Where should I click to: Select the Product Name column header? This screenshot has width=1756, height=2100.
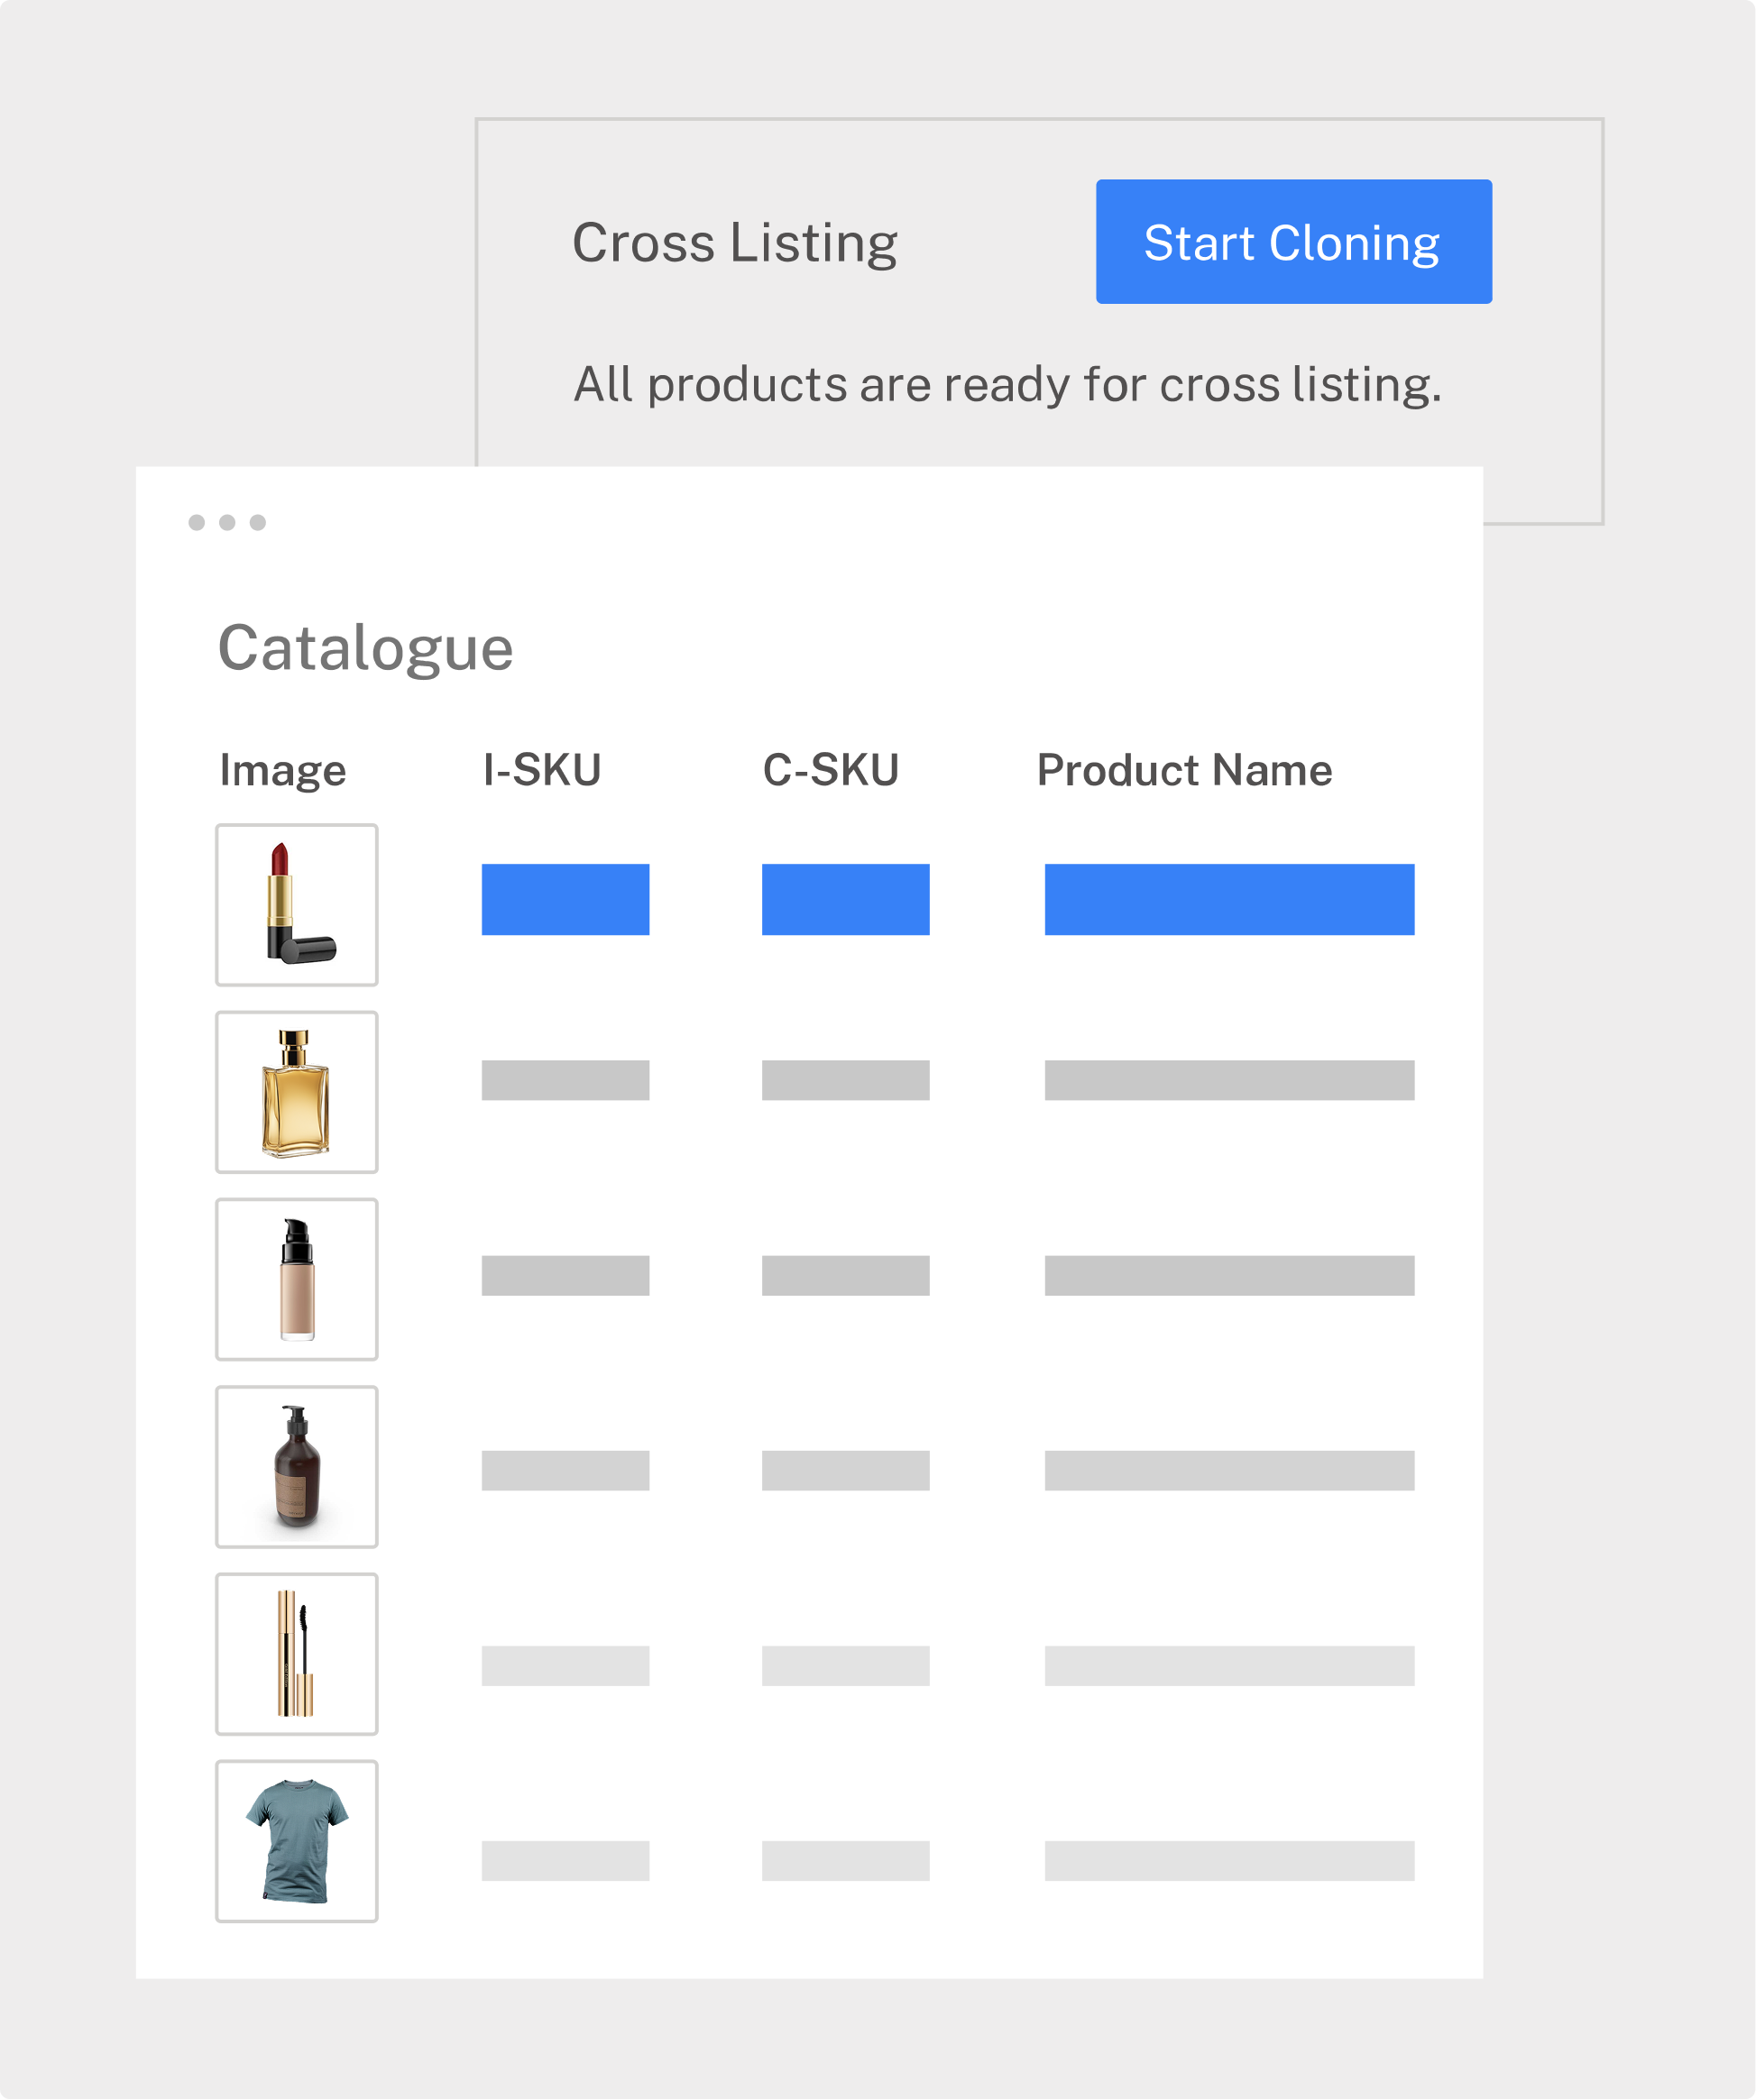click(1184, 770)
